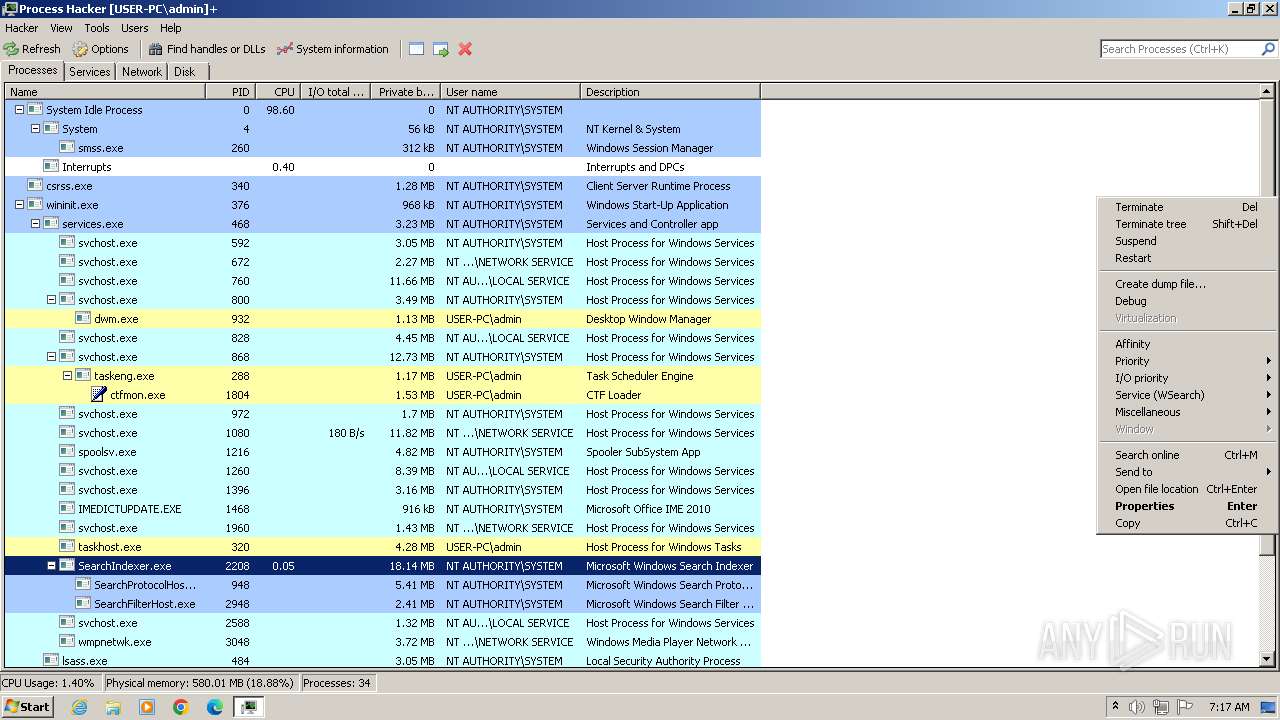Viewport: 1280px width, 720px height.
Task: Click the Search Processes input field
Action: (x=1180, y=49)
